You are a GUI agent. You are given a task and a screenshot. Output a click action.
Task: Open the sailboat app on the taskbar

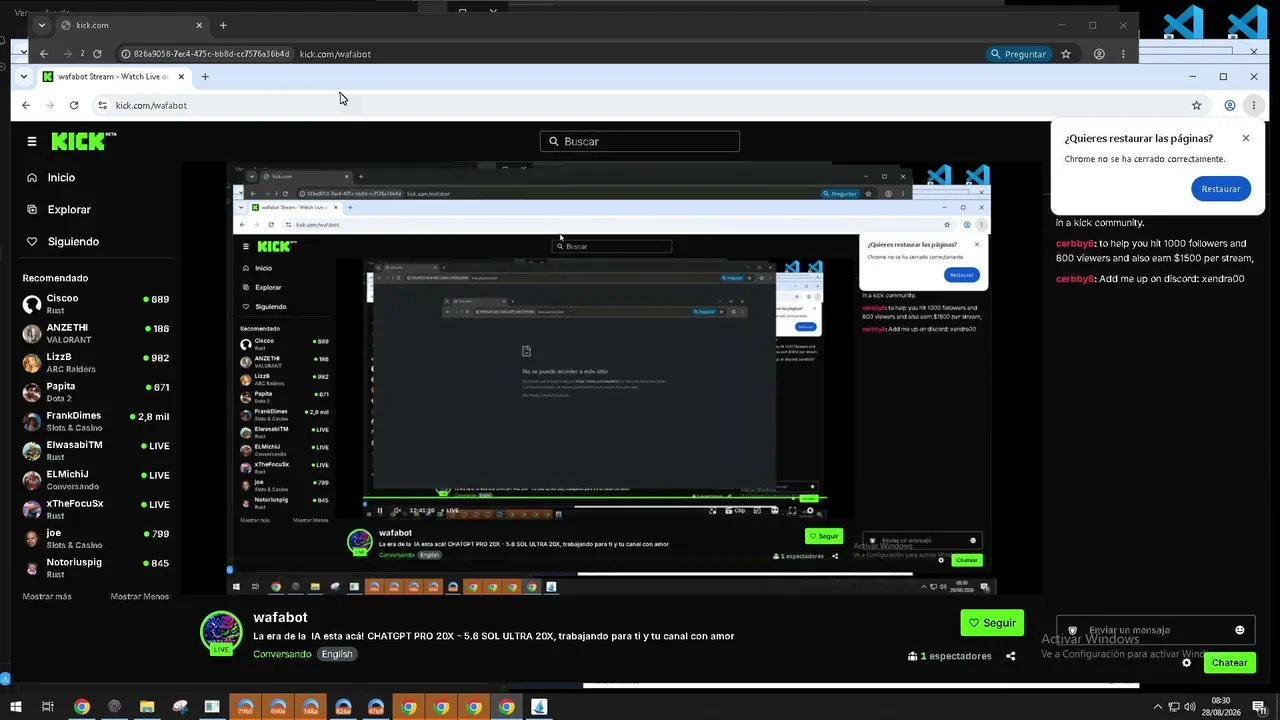coord(539,707)
